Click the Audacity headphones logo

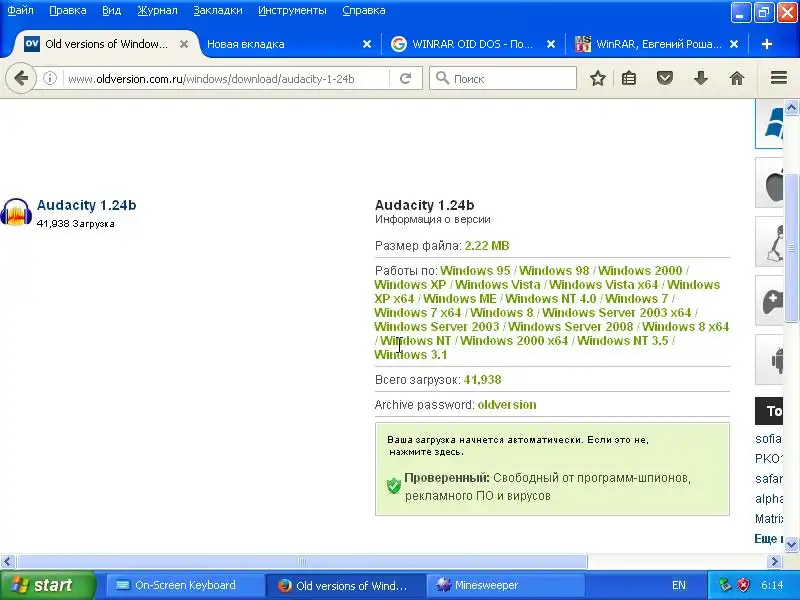pos(16,212)
